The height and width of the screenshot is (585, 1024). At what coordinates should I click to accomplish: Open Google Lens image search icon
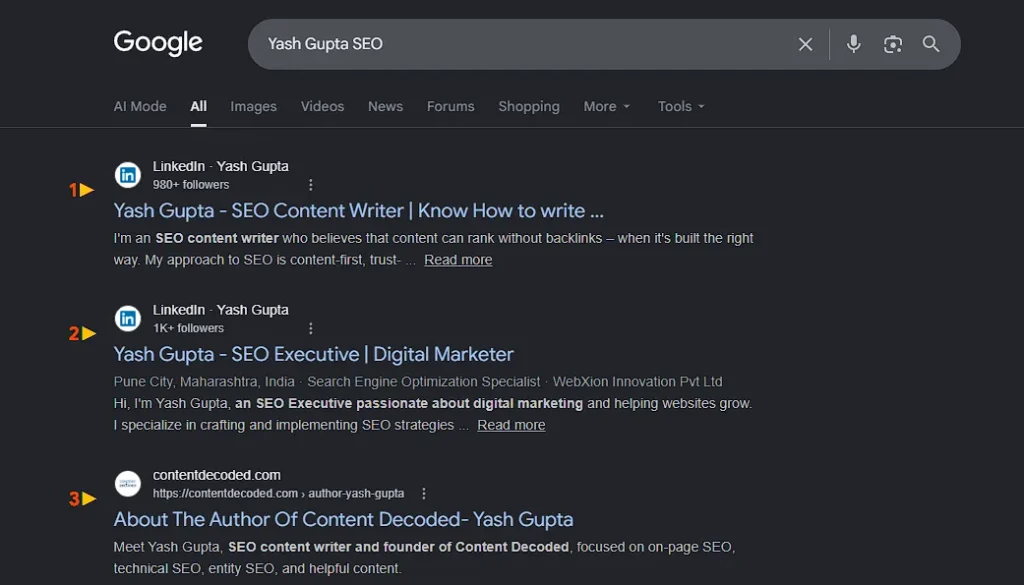892,44
